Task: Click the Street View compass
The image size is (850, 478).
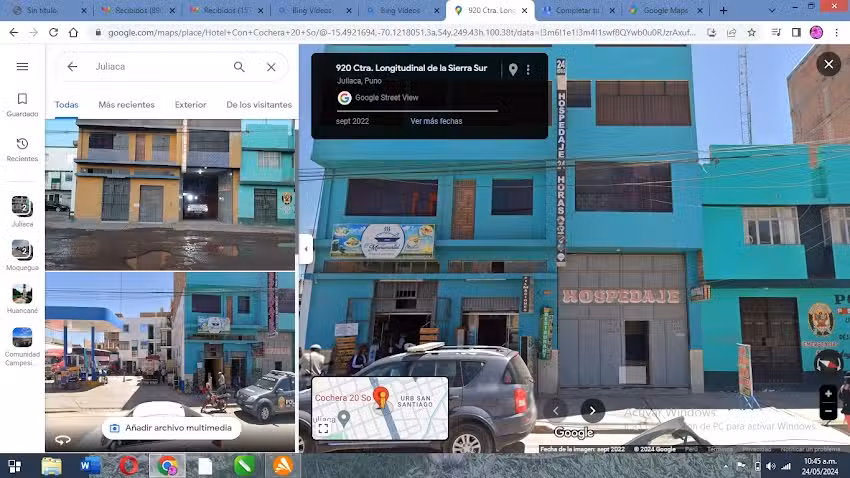Action: pos(827,362)
